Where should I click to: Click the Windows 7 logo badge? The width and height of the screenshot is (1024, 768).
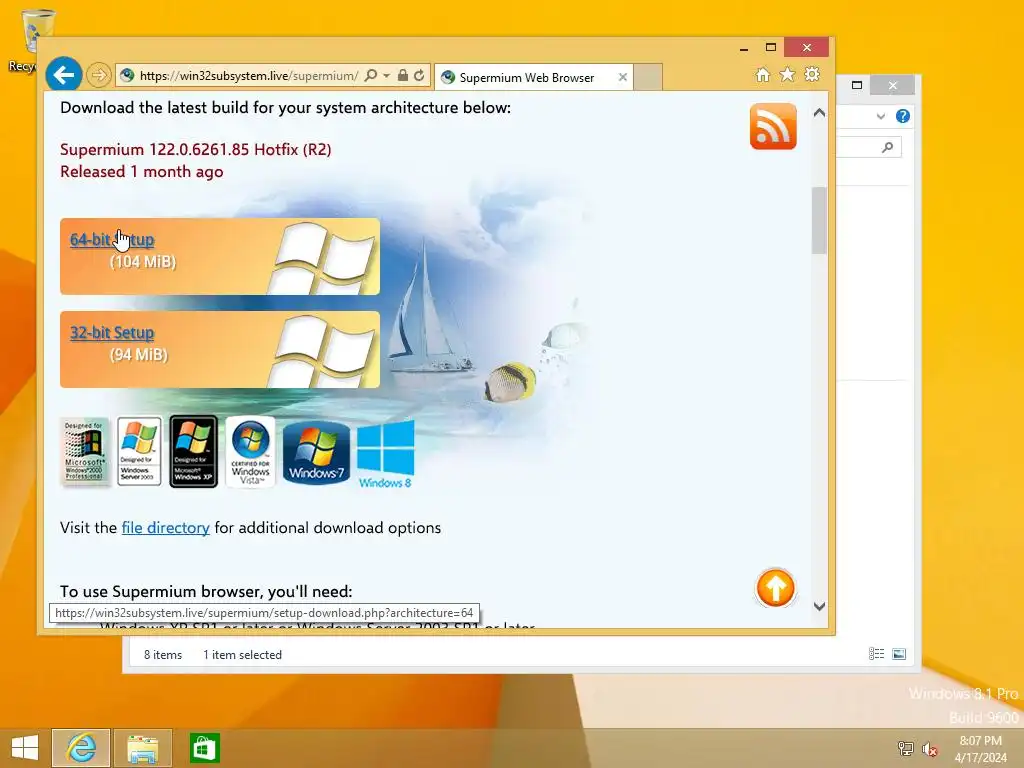click(316, 453)
